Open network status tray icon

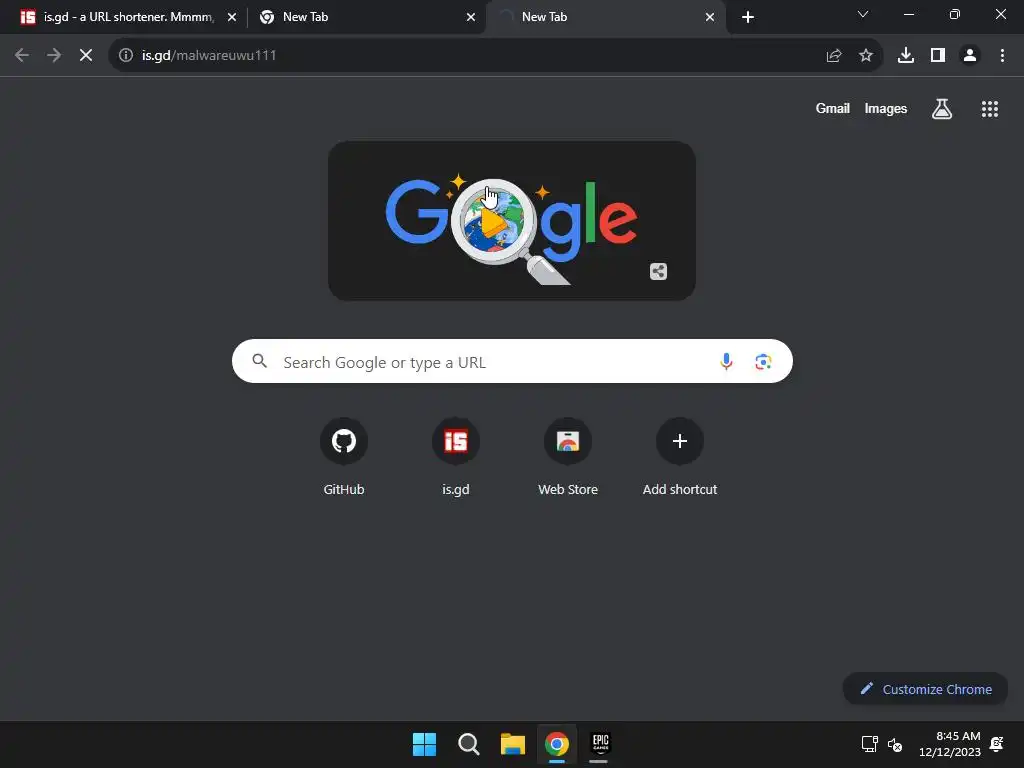869,744
